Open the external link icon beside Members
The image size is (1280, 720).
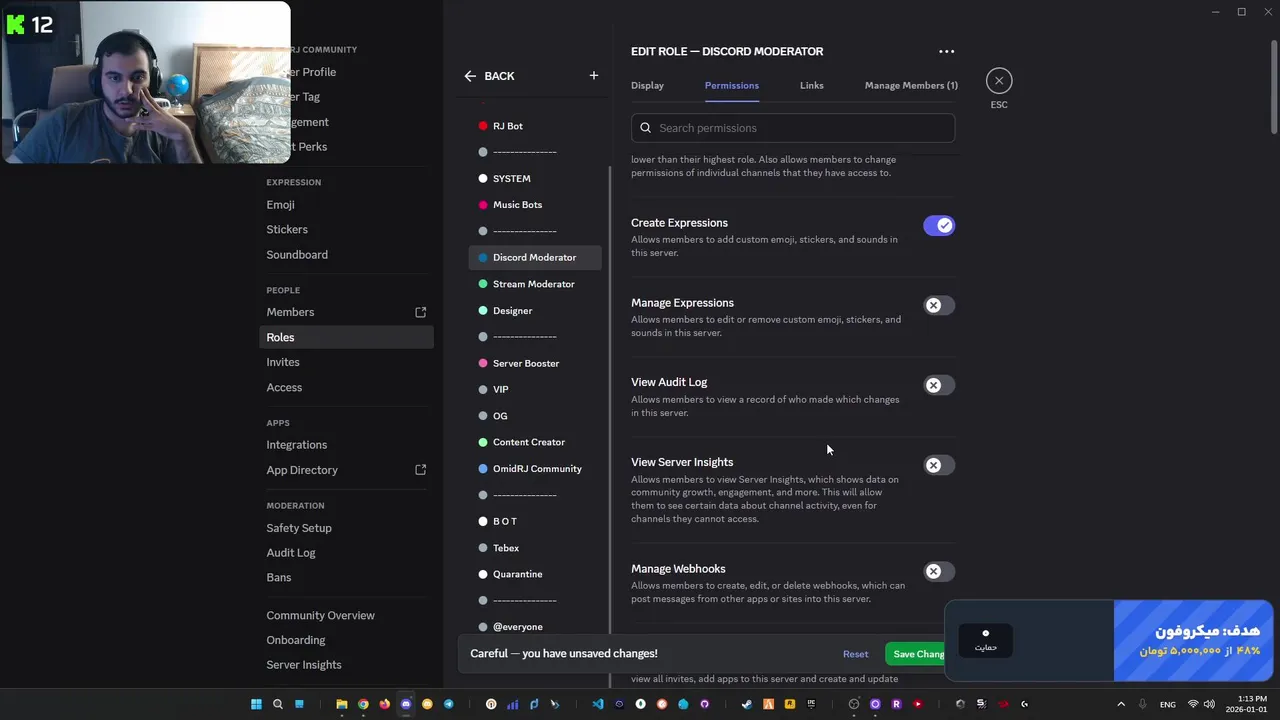tap(420, 312)
